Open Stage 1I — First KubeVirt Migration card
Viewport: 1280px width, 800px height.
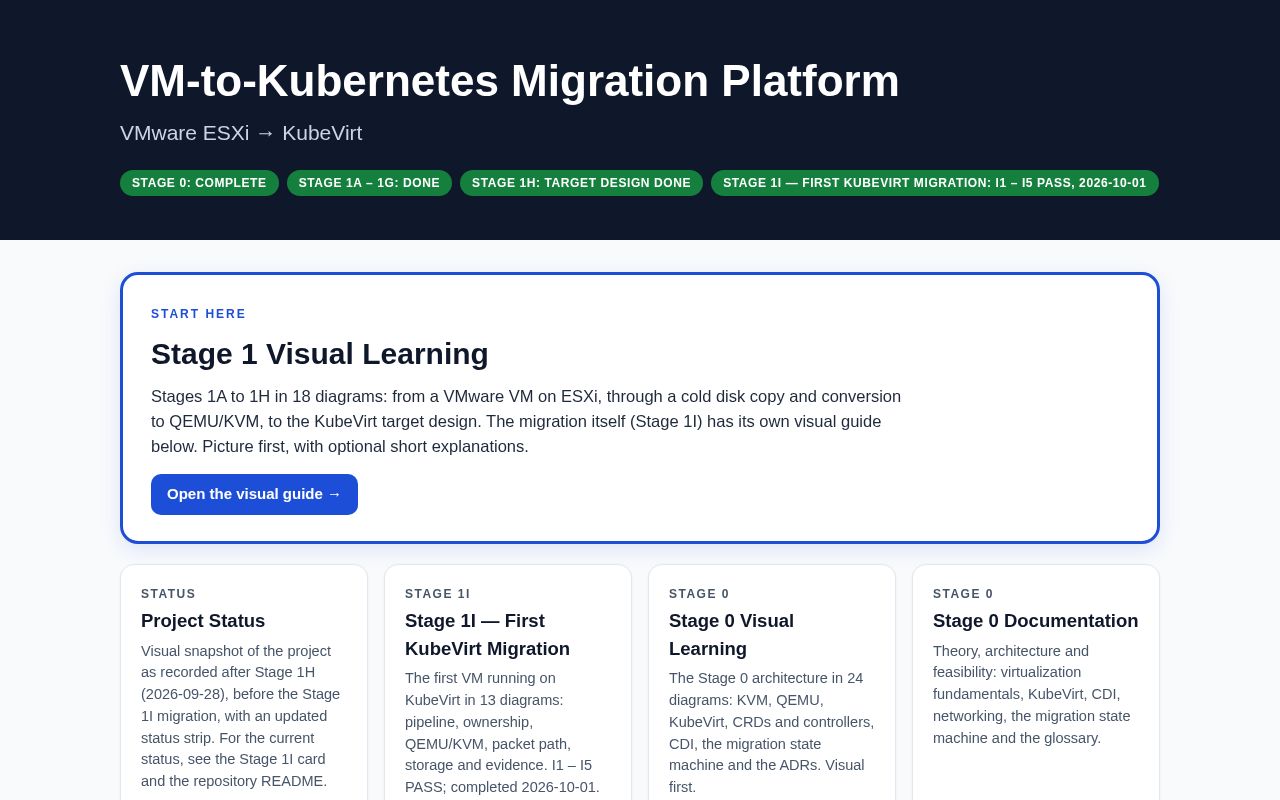[x=508, y=683]
